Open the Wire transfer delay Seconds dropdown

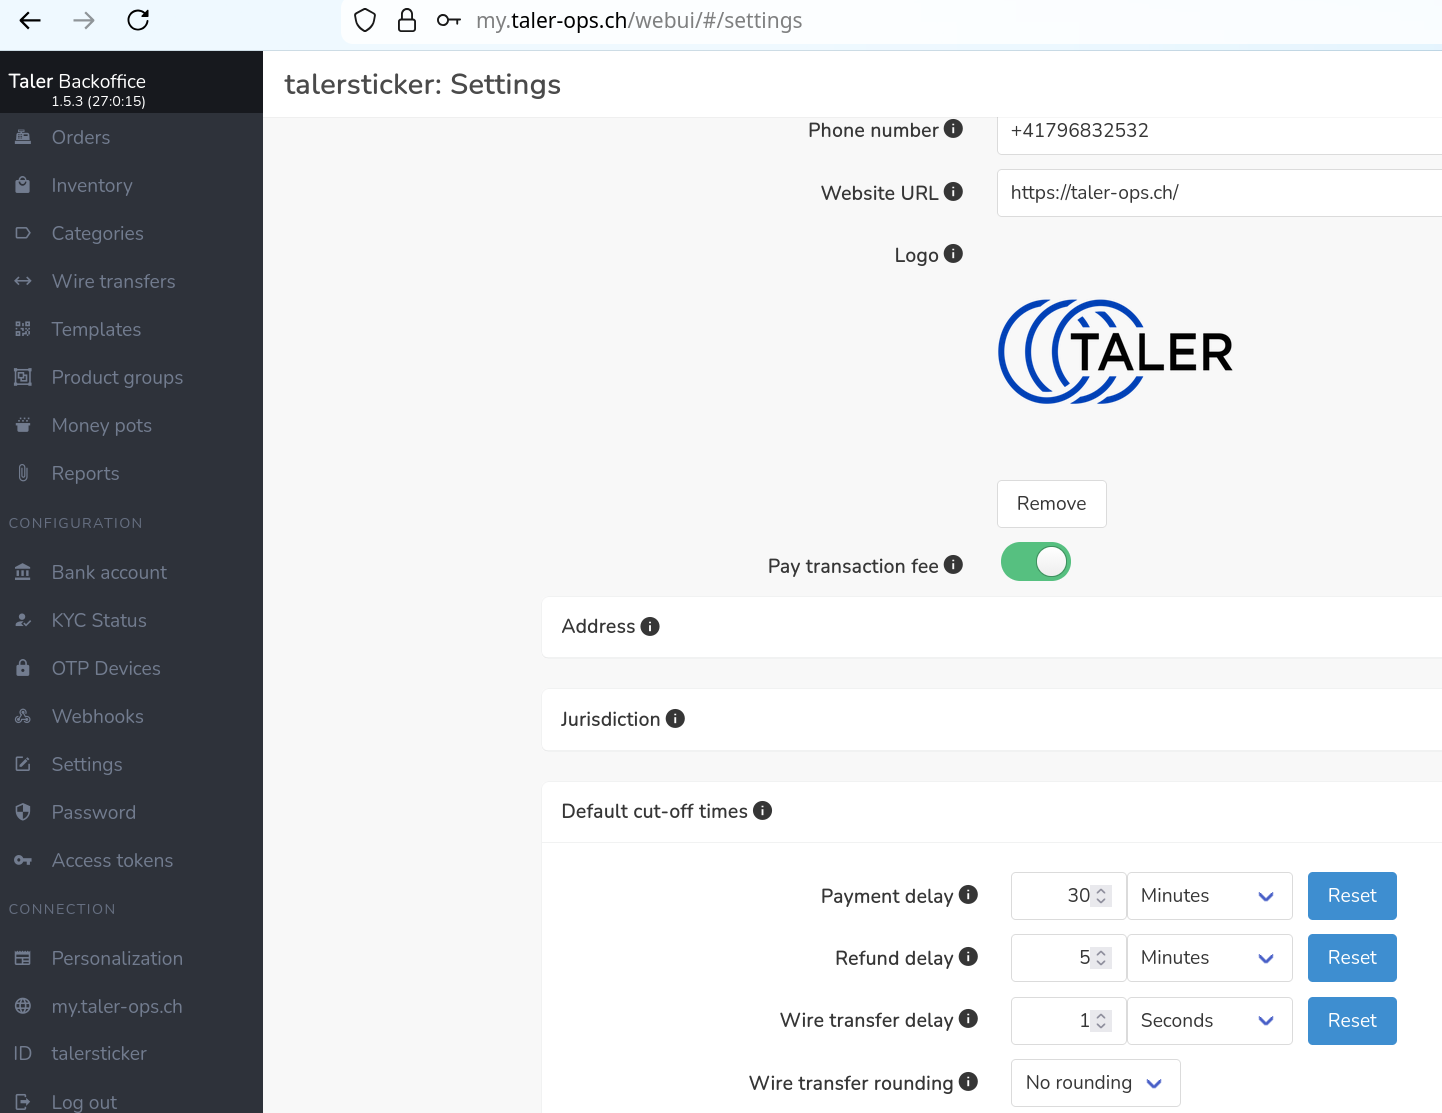(1209, 1021)
